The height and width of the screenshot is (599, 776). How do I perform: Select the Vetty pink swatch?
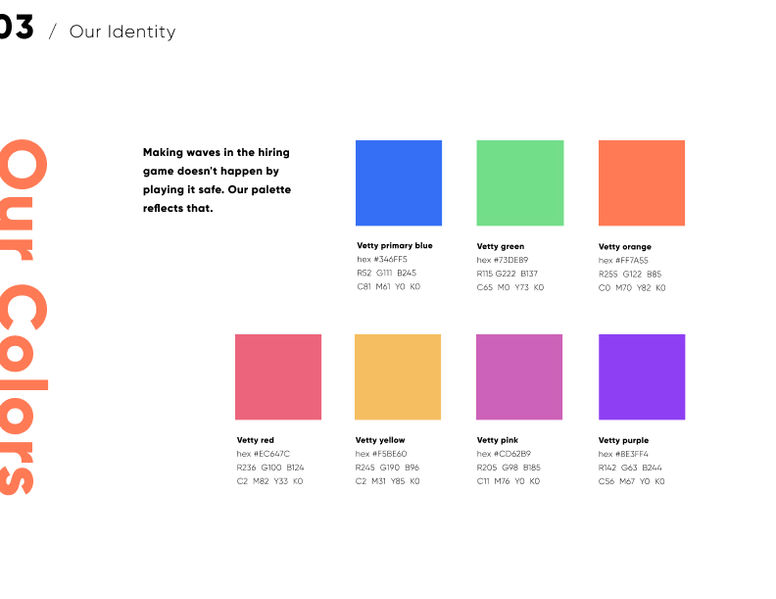519,377
